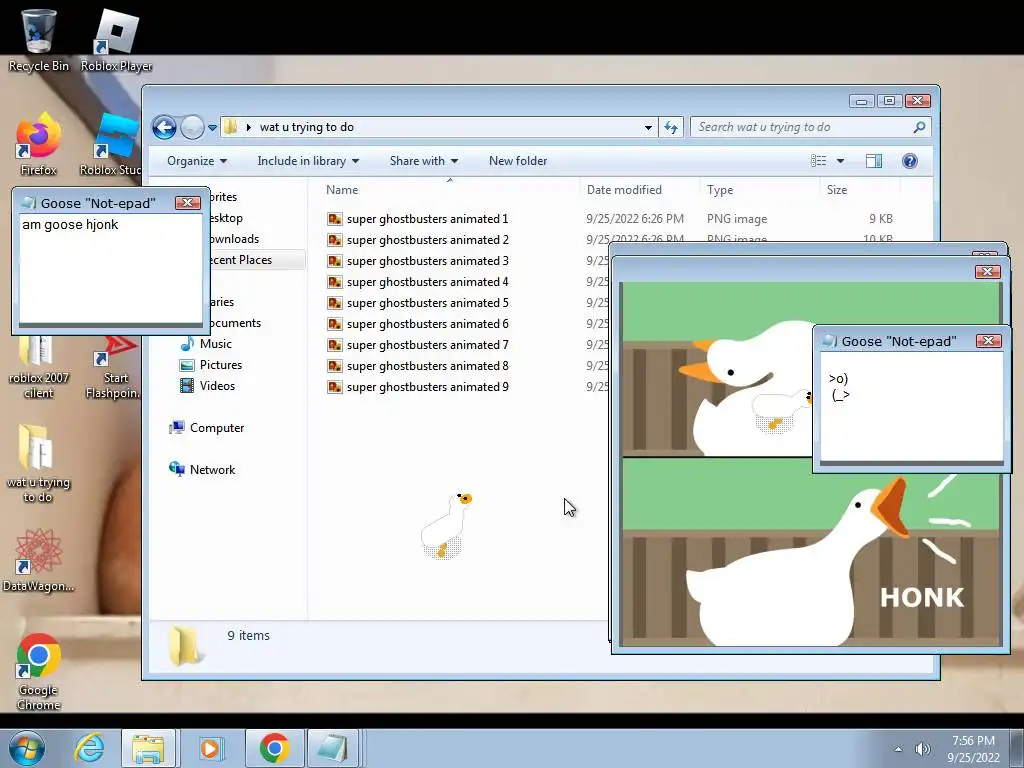
Task: Open the DataWagon desktop shortcut
Action: (38, 560)
